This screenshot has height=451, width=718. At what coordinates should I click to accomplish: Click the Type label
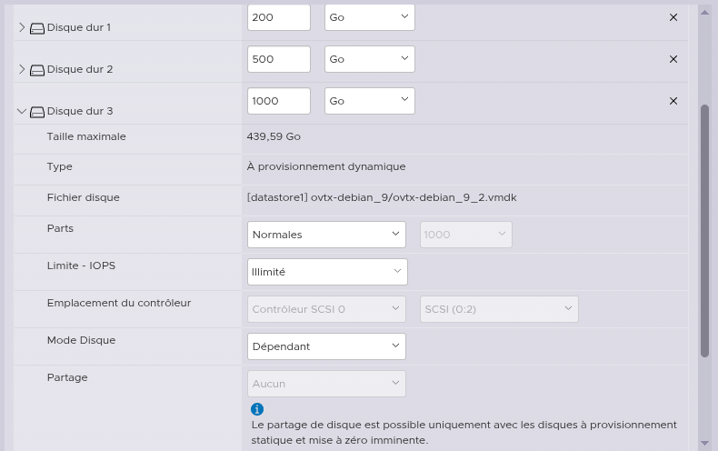[x=60, y=167]
